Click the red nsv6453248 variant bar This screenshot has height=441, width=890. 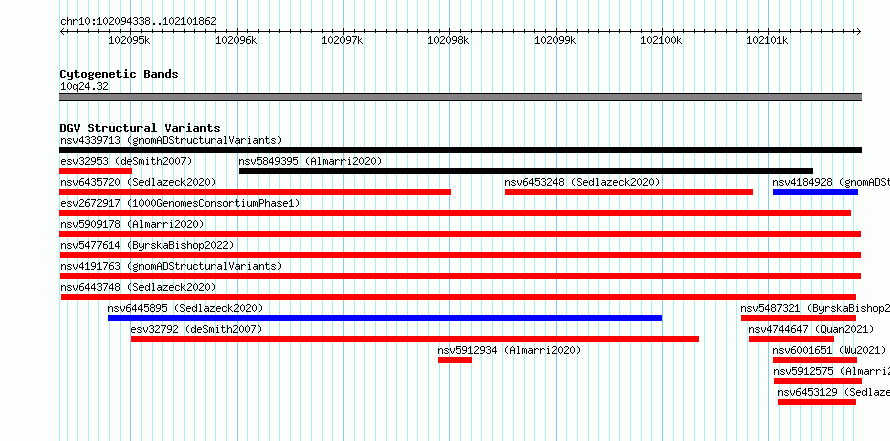[x=629, y=192]
